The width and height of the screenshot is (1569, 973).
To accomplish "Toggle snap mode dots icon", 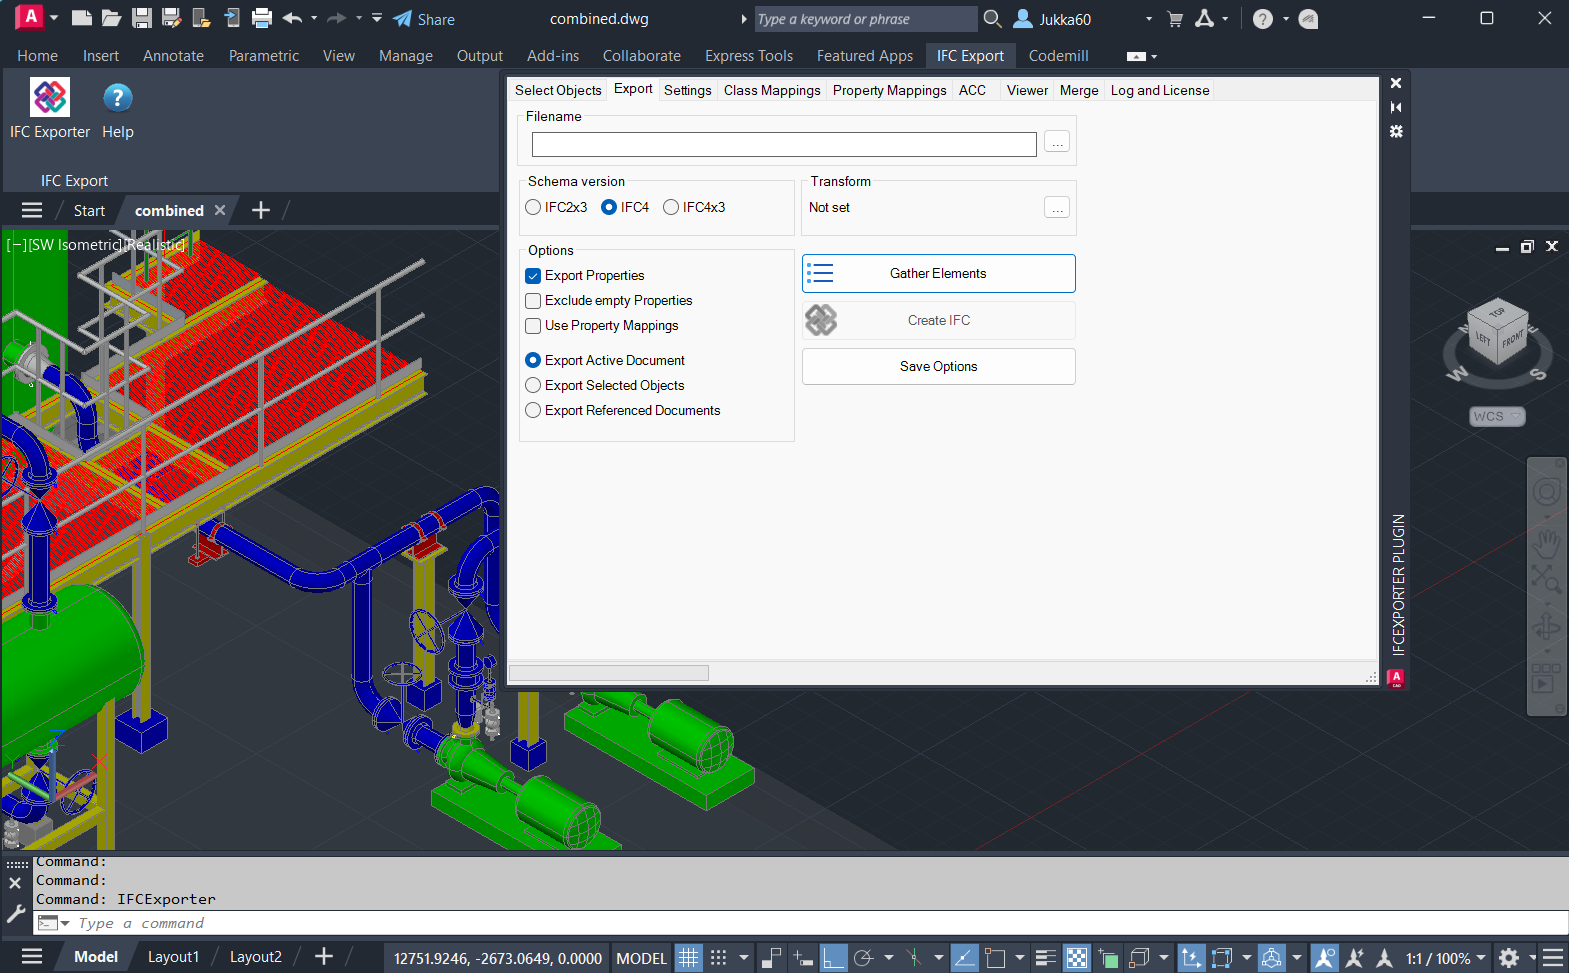I will pyautogui.click(x=718, y=958).
